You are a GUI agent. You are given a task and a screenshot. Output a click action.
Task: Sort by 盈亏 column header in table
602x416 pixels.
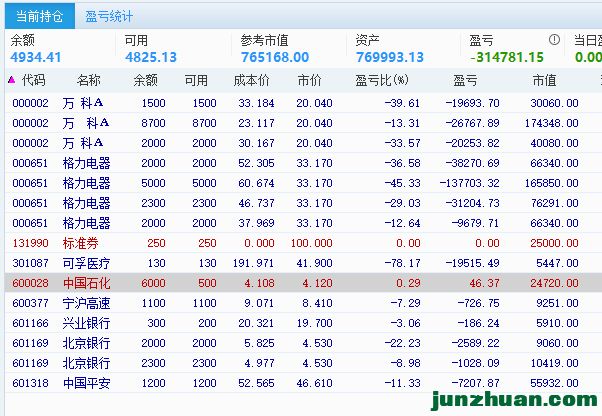(465, 80)
